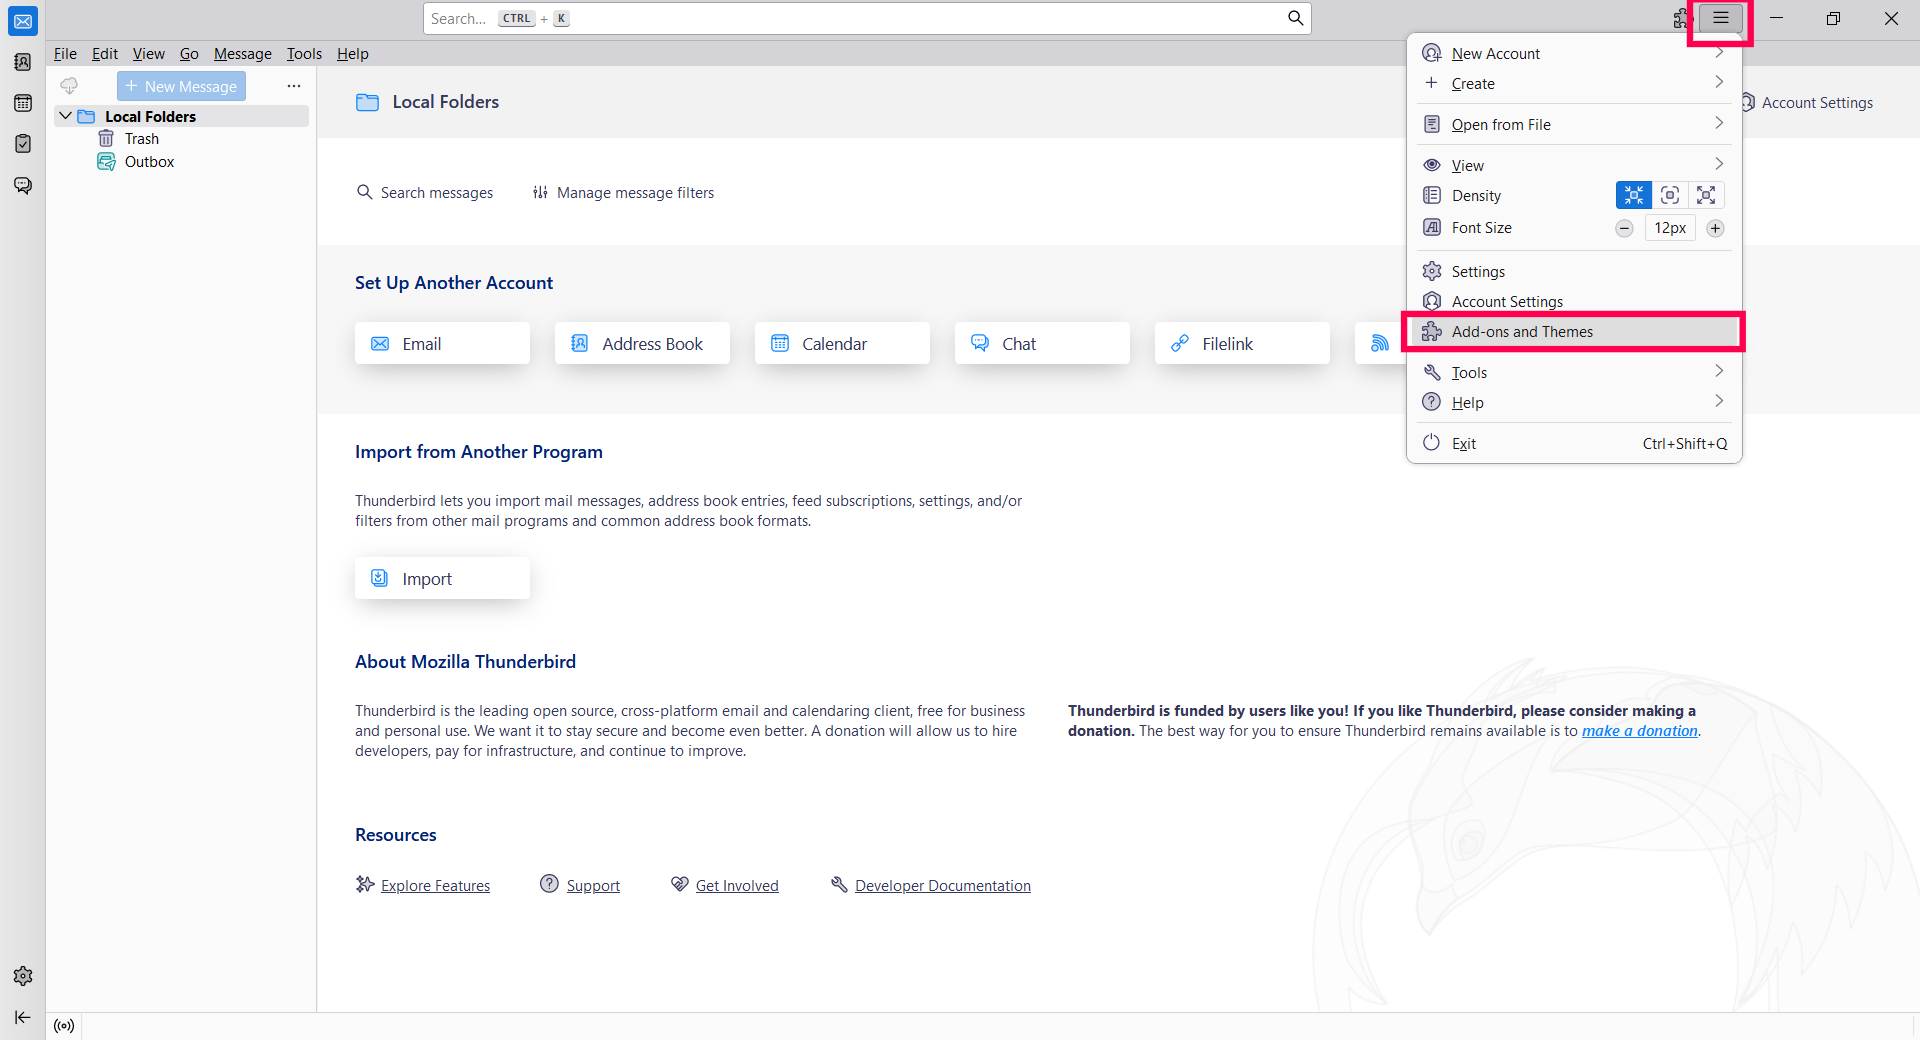Expand the Tools submenu in app menu
1920x1040 pixels.
[x=1574, y=372]
